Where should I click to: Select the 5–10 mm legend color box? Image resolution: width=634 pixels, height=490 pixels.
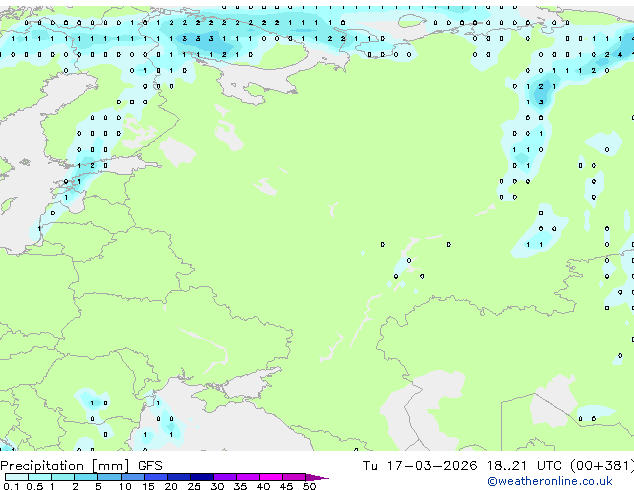coord(109,477)
